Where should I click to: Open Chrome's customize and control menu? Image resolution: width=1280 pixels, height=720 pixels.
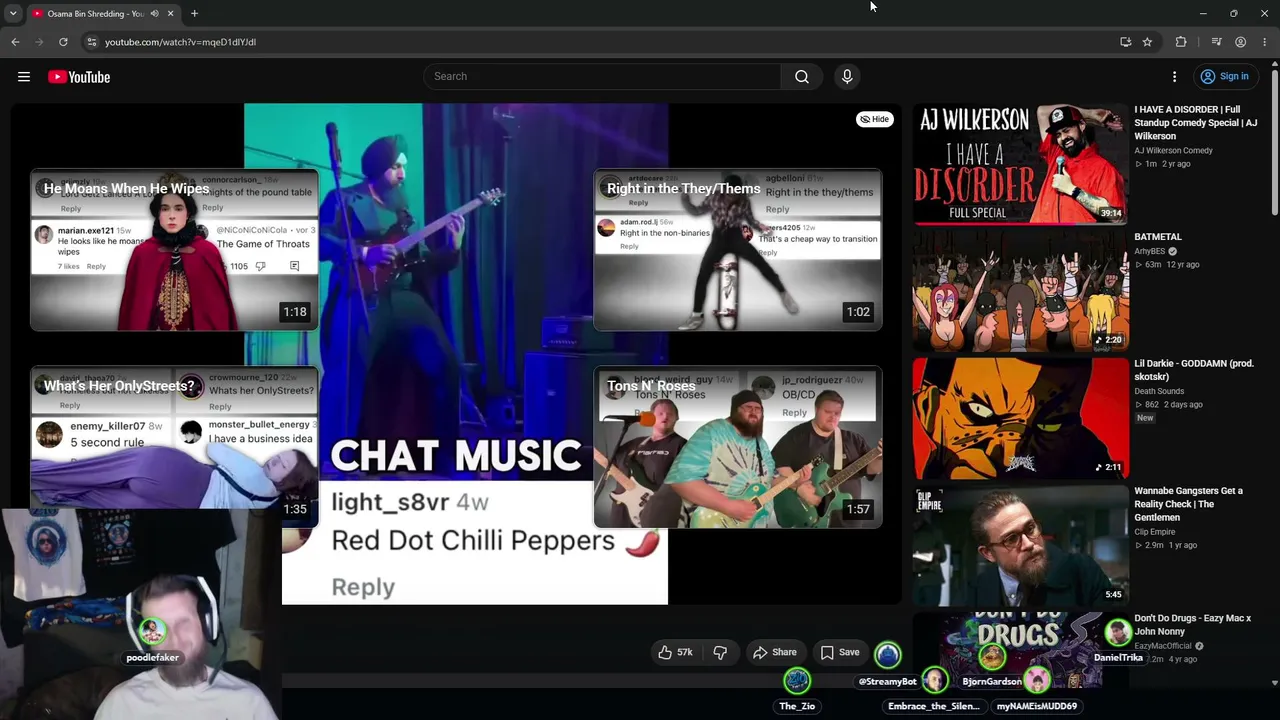click(1264, 42)
